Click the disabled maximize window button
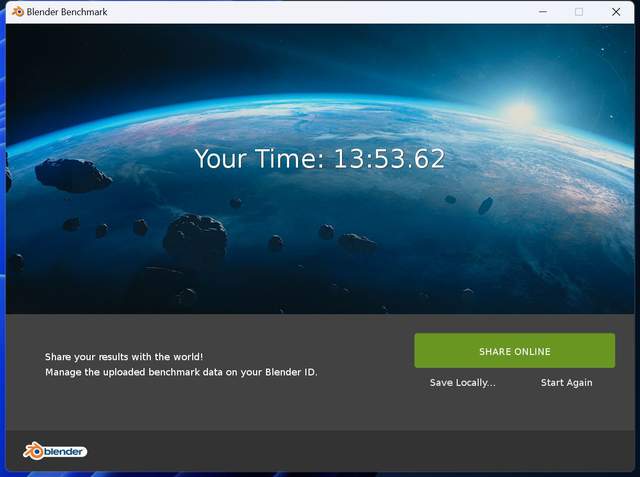Viewport: 640px width, 477px height. coord(579,12)
